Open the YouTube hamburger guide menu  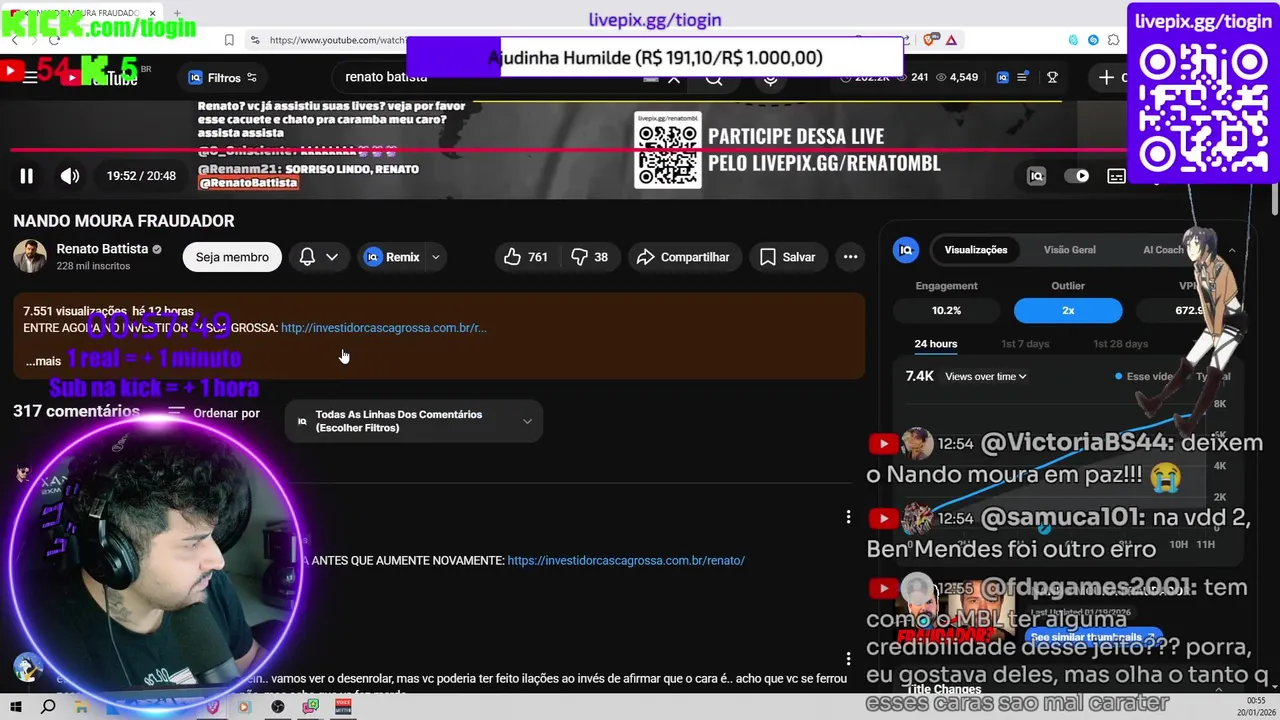point(30,77)
